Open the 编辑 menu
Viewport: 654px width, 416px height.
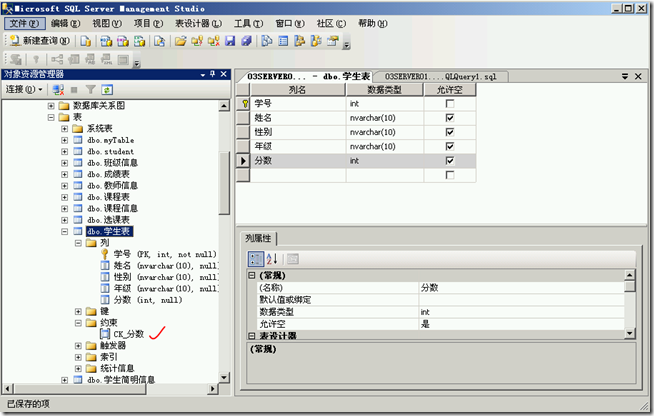coord(65,23)
